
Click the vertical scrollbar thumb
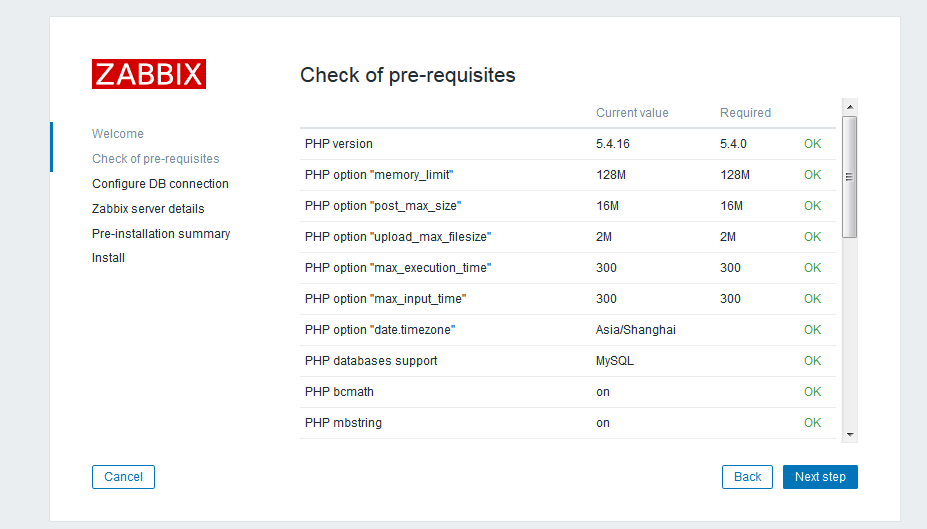[849, 176]
